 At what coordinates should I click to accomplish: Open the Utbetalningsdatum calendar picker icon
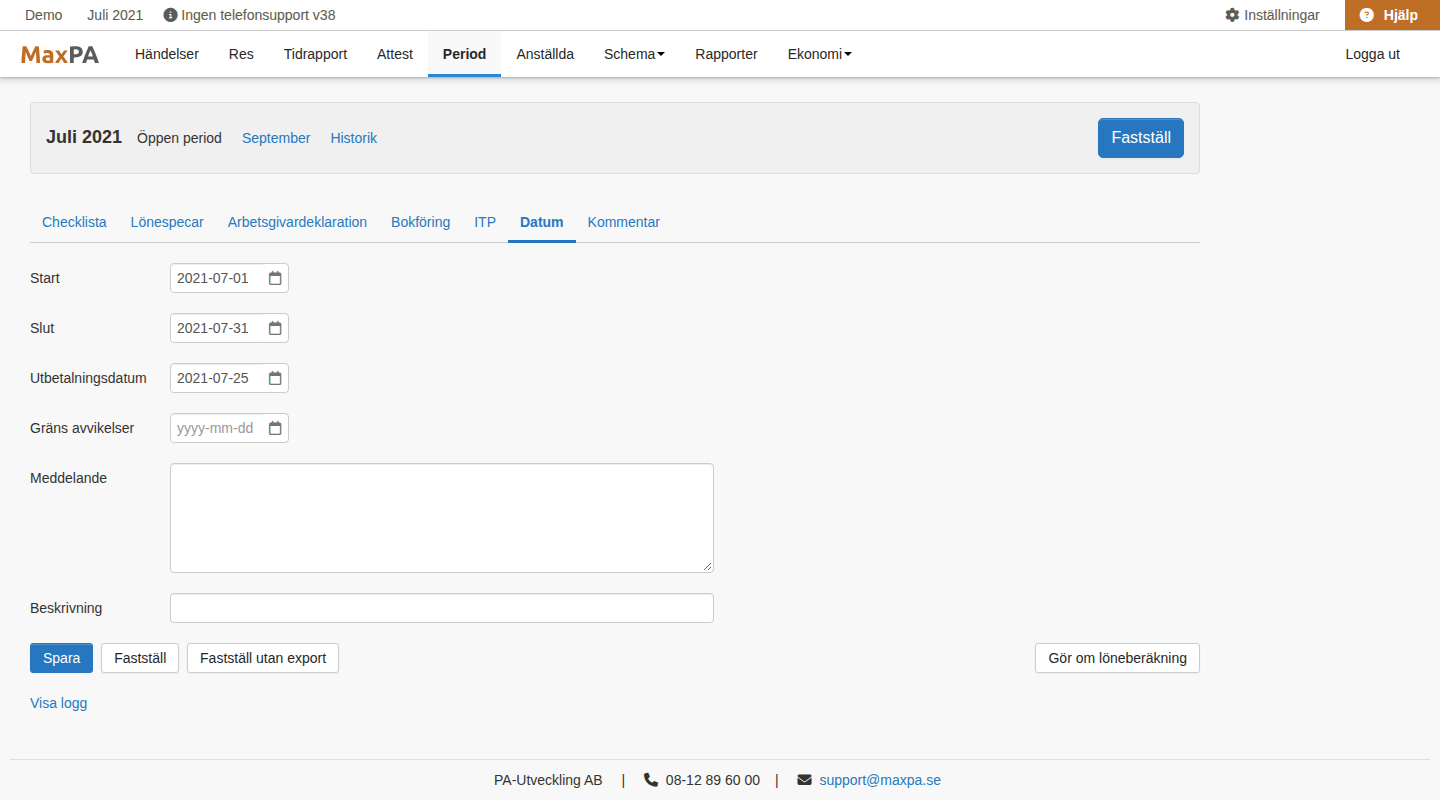pyautogui.click(x=275, y=378)
